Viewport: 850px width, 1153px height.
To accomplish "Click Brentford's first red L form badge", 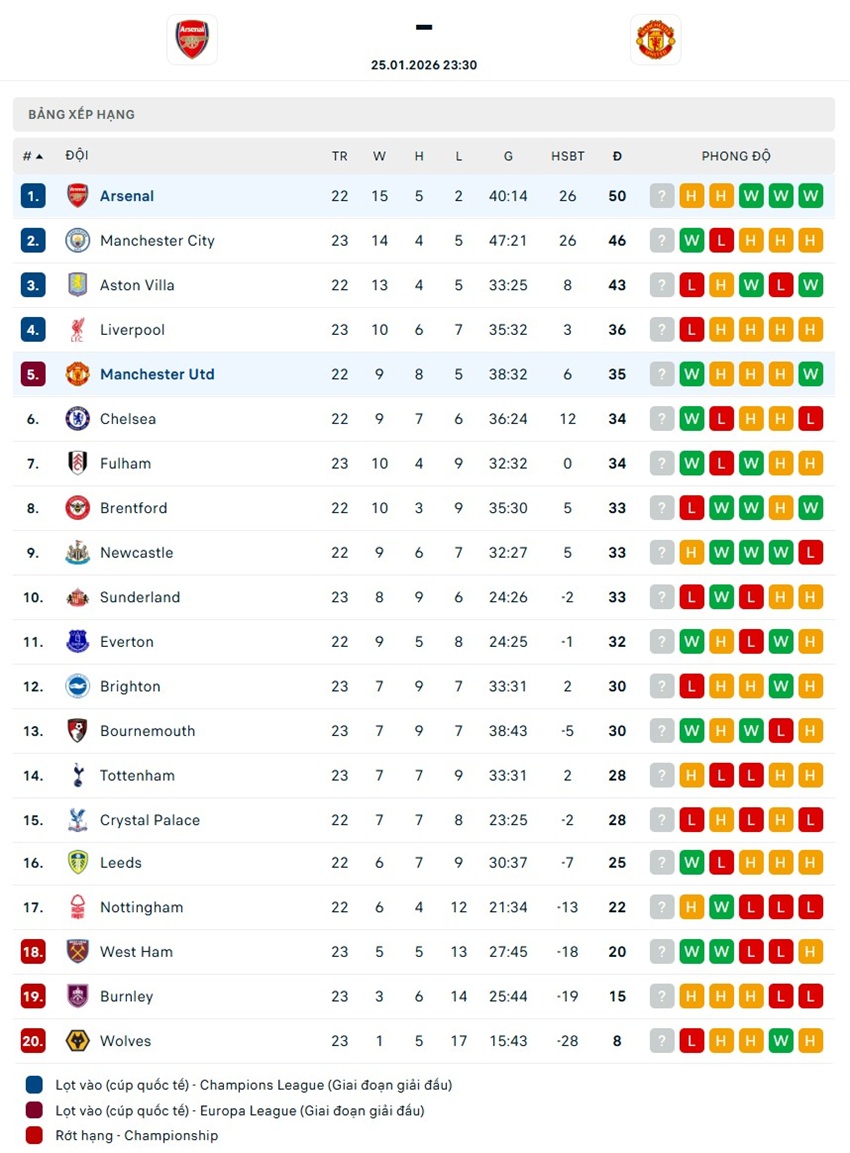I will click(691, 508).
